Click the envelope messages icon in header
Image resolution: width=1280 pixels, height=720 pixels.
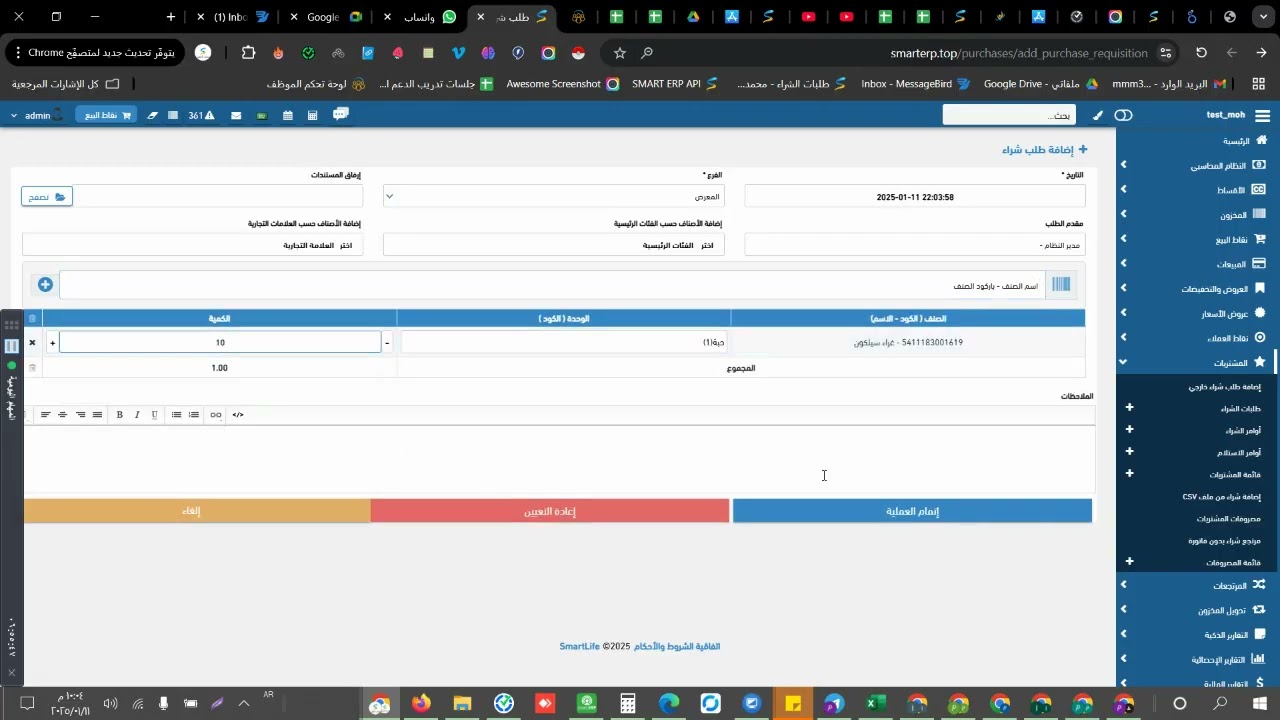coord(236,115)
